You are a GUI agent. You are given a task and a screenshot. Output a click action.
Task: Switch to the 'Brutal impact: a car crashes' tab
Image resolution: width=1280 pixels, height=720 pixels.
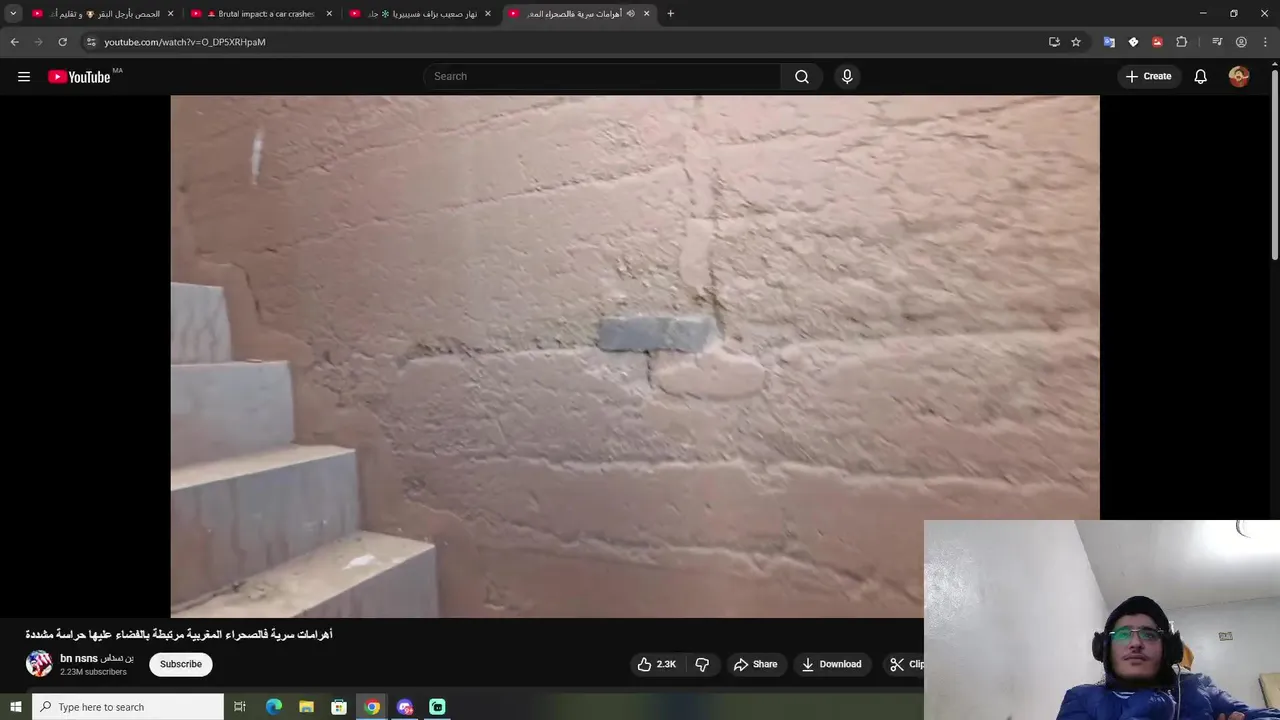point(262,14)
